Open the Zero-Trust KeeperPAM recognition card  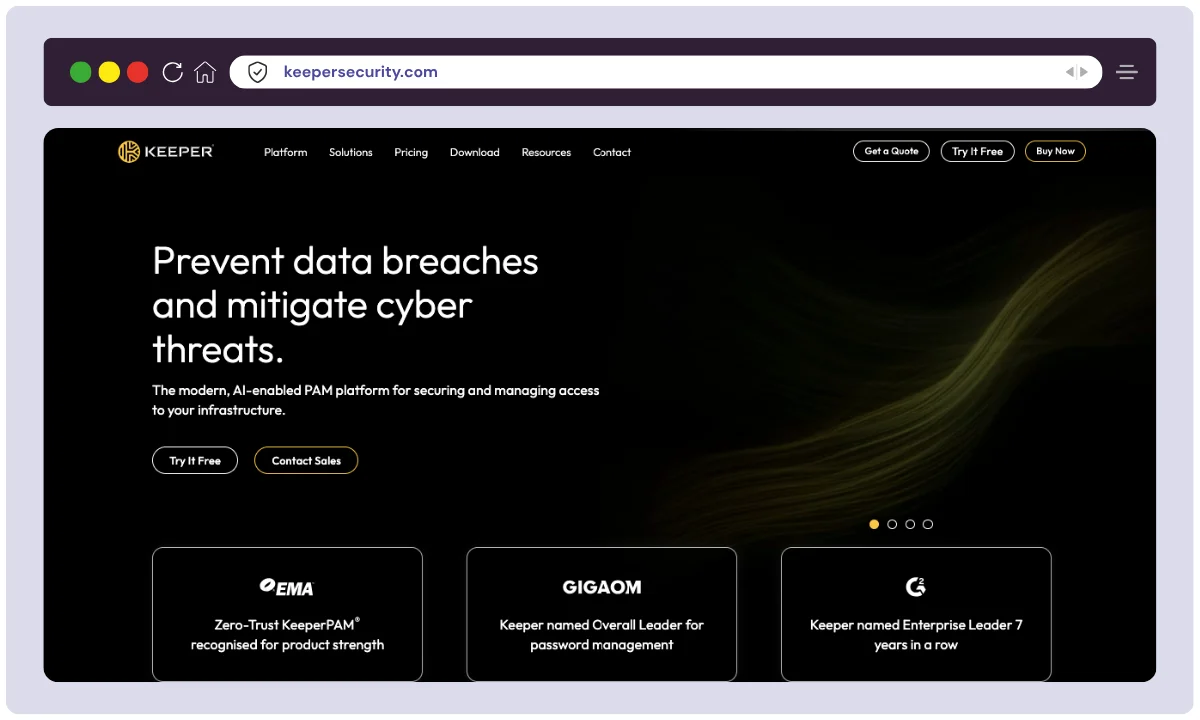tap(287, 614)
